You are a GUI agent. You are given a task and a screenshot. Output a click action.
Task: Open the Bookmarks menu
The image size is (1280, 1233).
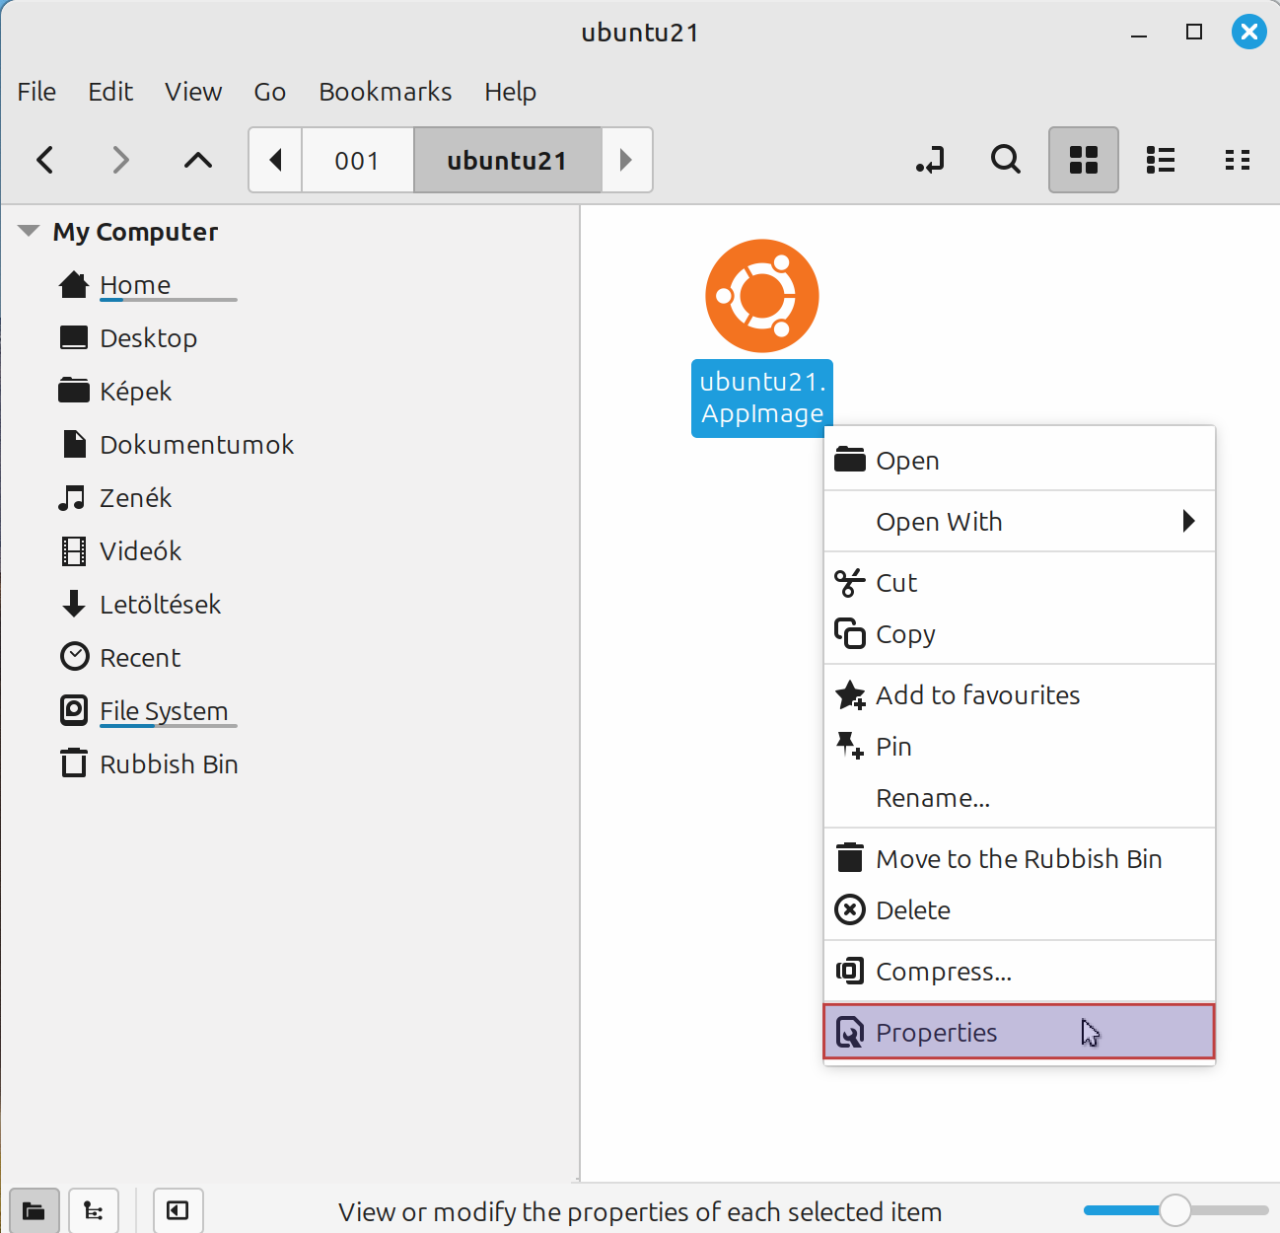click(x=385, y=92)
